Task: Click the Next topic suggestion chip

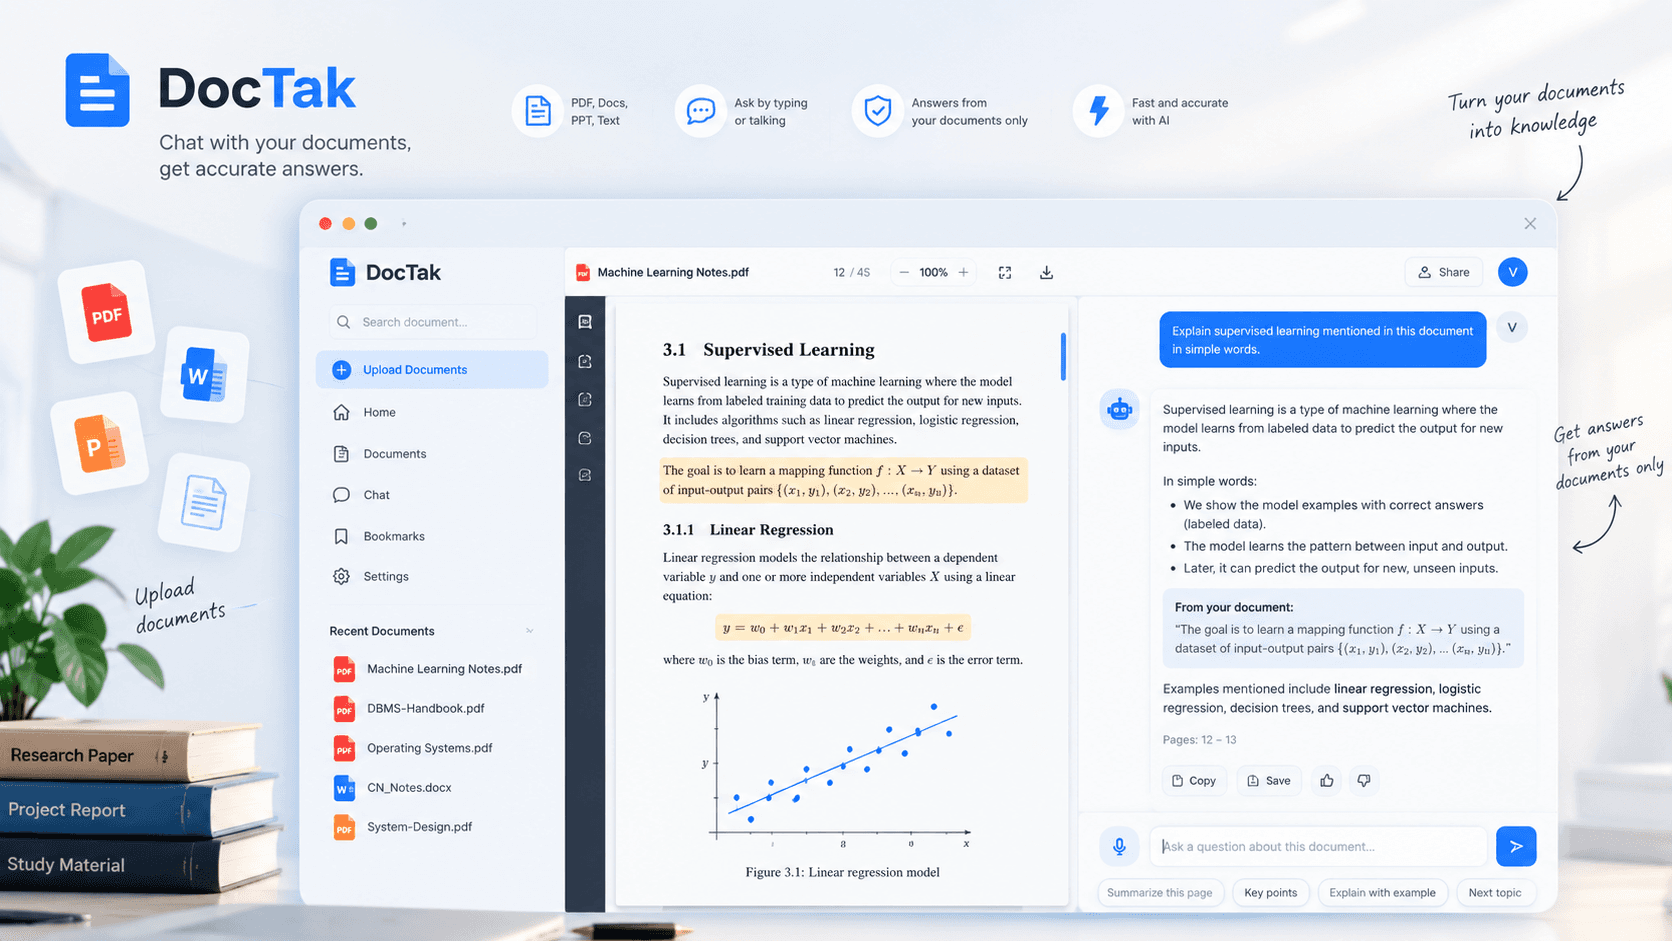Action: point(1495,893)
